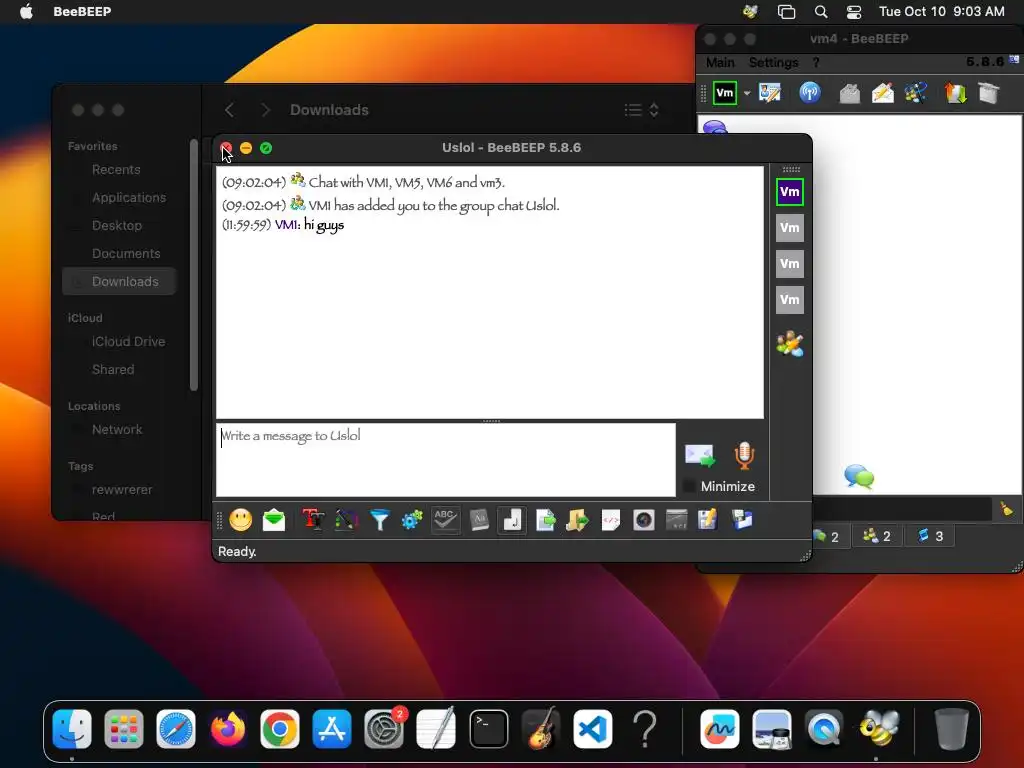Screen dimensions: 1024x768
Task: Select iCloud Drive in Finder sidebar
Action: click(129, 342)
